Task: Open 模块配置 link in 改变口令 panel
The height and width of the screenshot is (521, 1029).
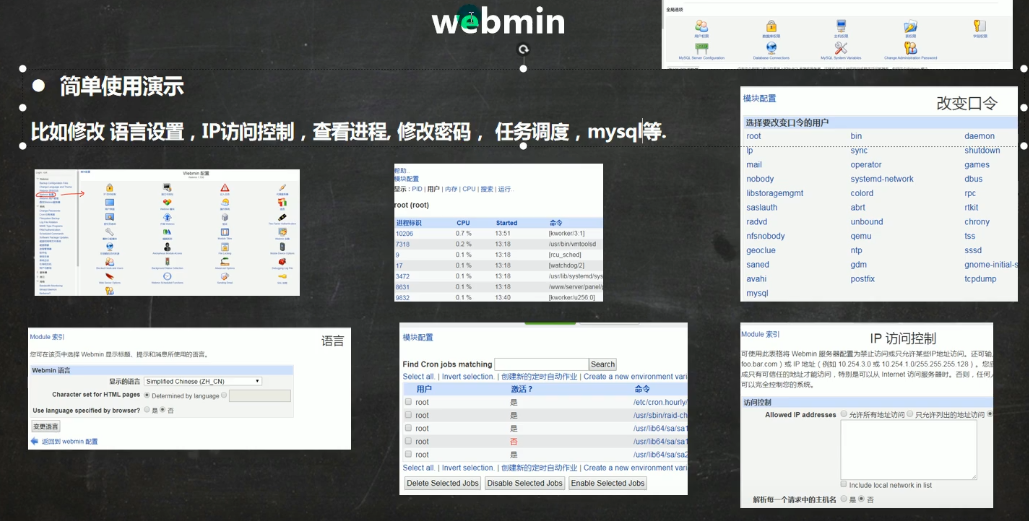Action: [759, 98]
